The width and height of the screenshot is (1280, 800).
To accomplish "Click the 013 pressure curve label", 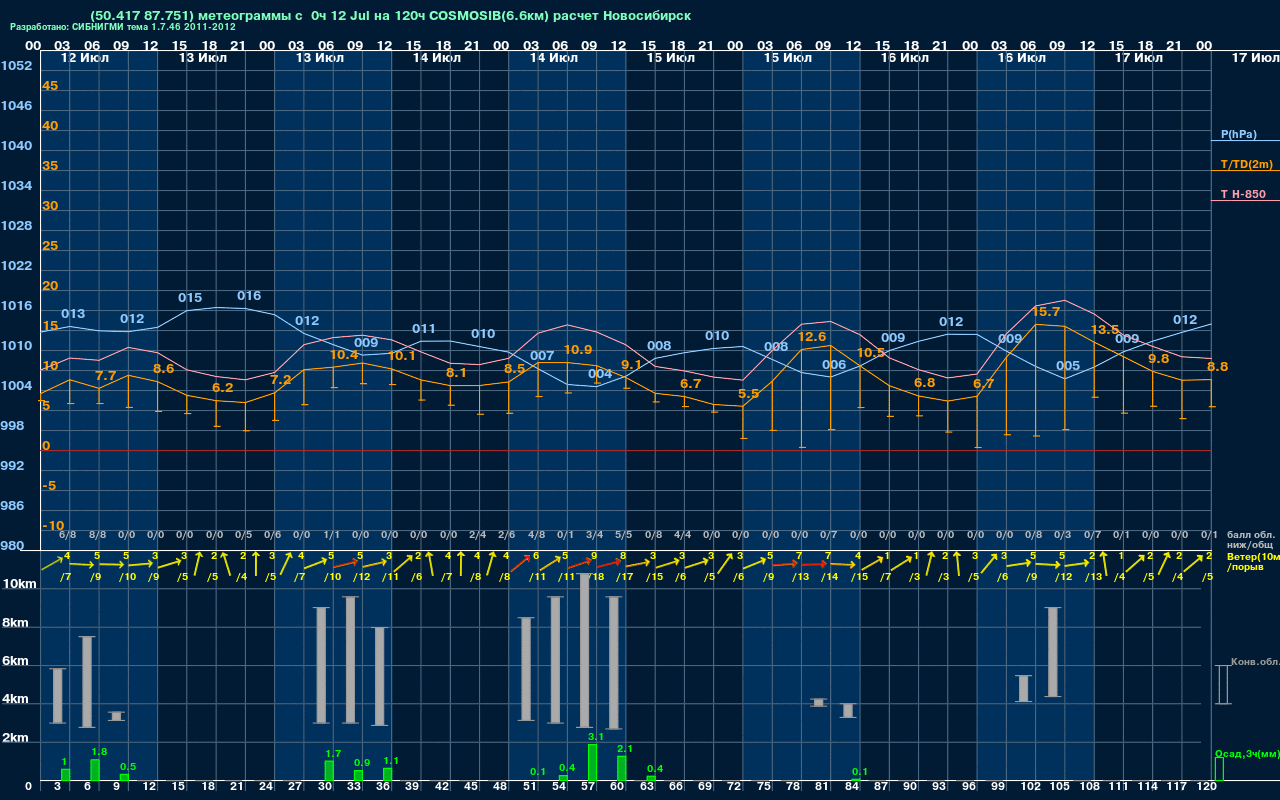I will click(73, 314).
